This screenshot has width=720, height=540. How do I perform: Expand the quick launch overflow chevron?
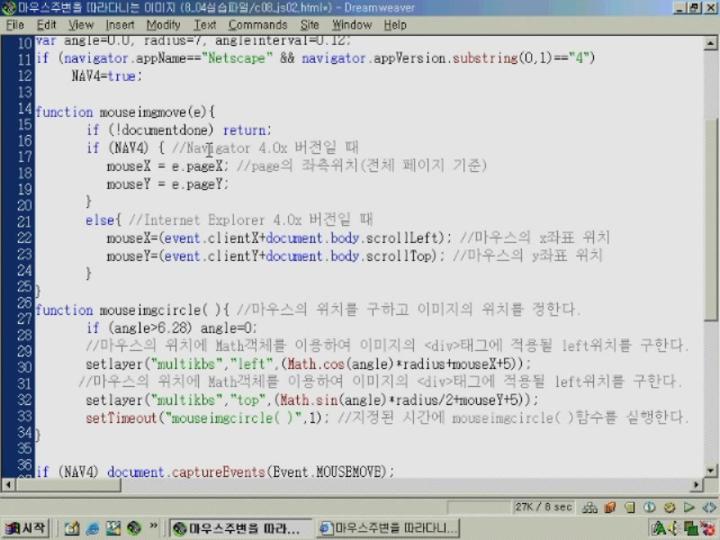pos(153,526)
